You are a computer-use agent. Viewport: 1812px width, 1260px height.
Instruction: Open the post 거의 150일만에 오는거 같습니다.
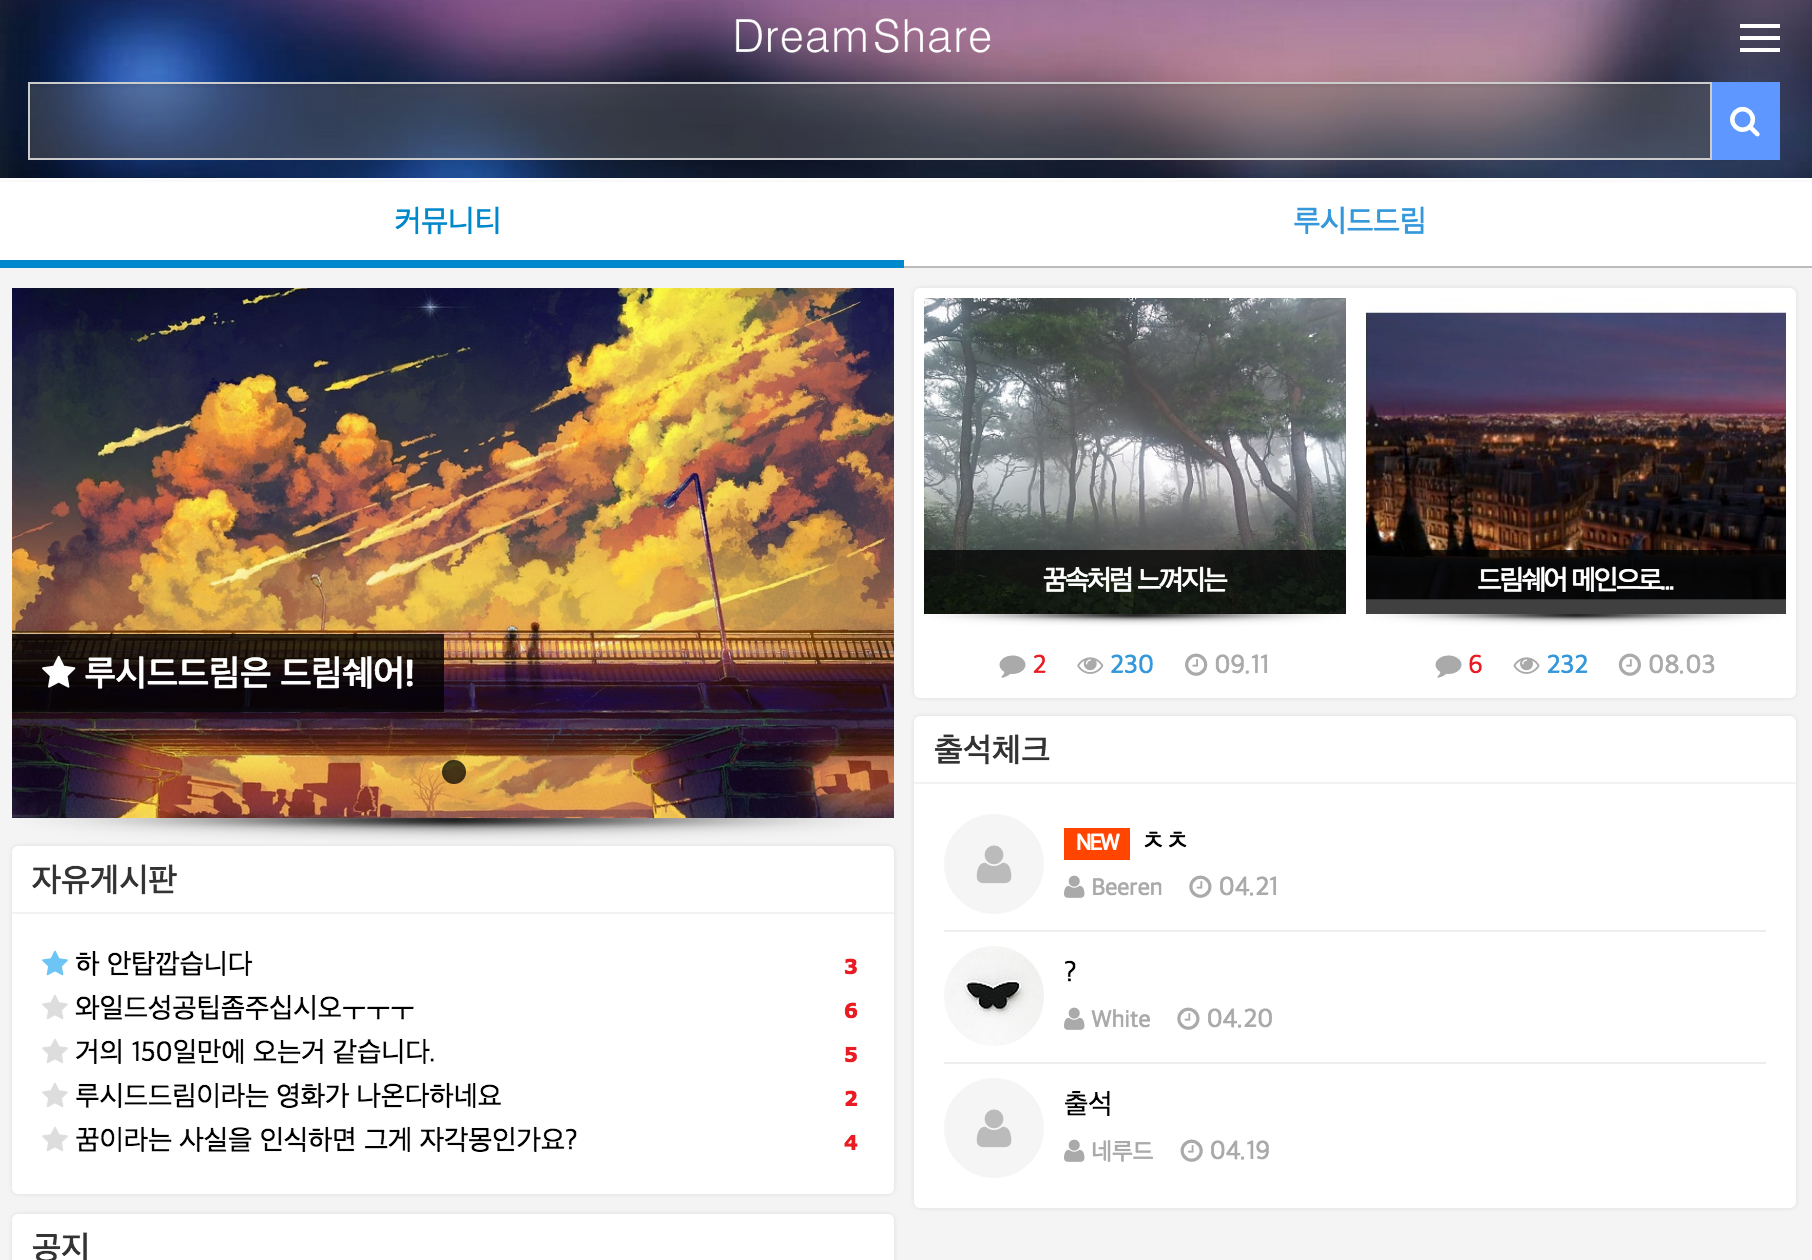coord(255,1051)
